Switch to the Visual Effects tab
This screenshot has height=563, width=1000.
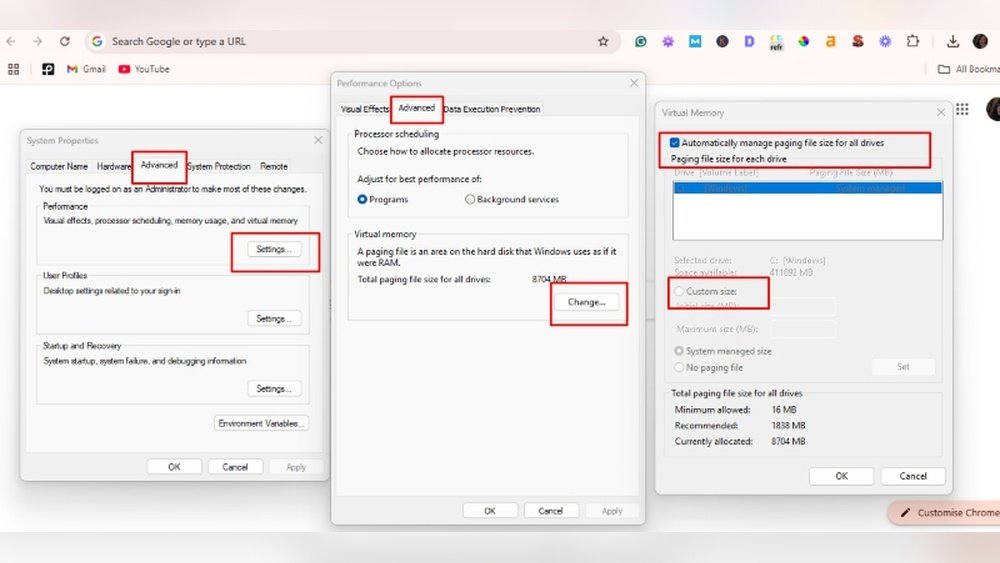click(364, 109)
